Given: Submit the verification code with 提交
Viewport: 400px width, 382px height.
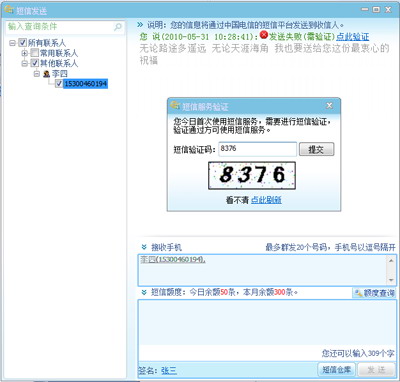Looking at the screenshot, I should click(316, 149).
